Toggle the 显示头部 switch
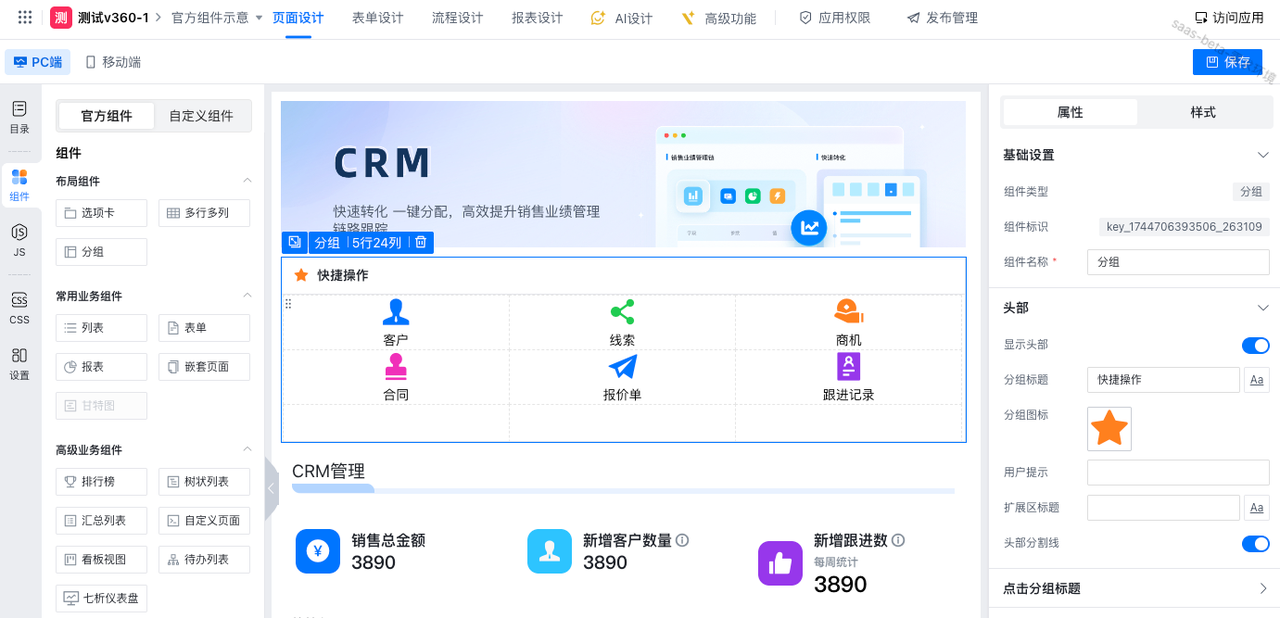 [1255, 345]
